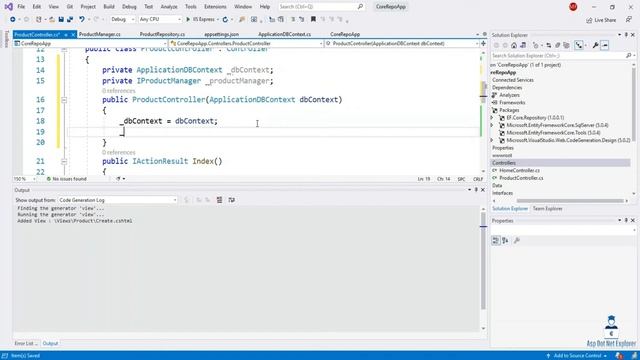Open the File menu
This screenshot has height=360, width=640.
tap(21, 7)
